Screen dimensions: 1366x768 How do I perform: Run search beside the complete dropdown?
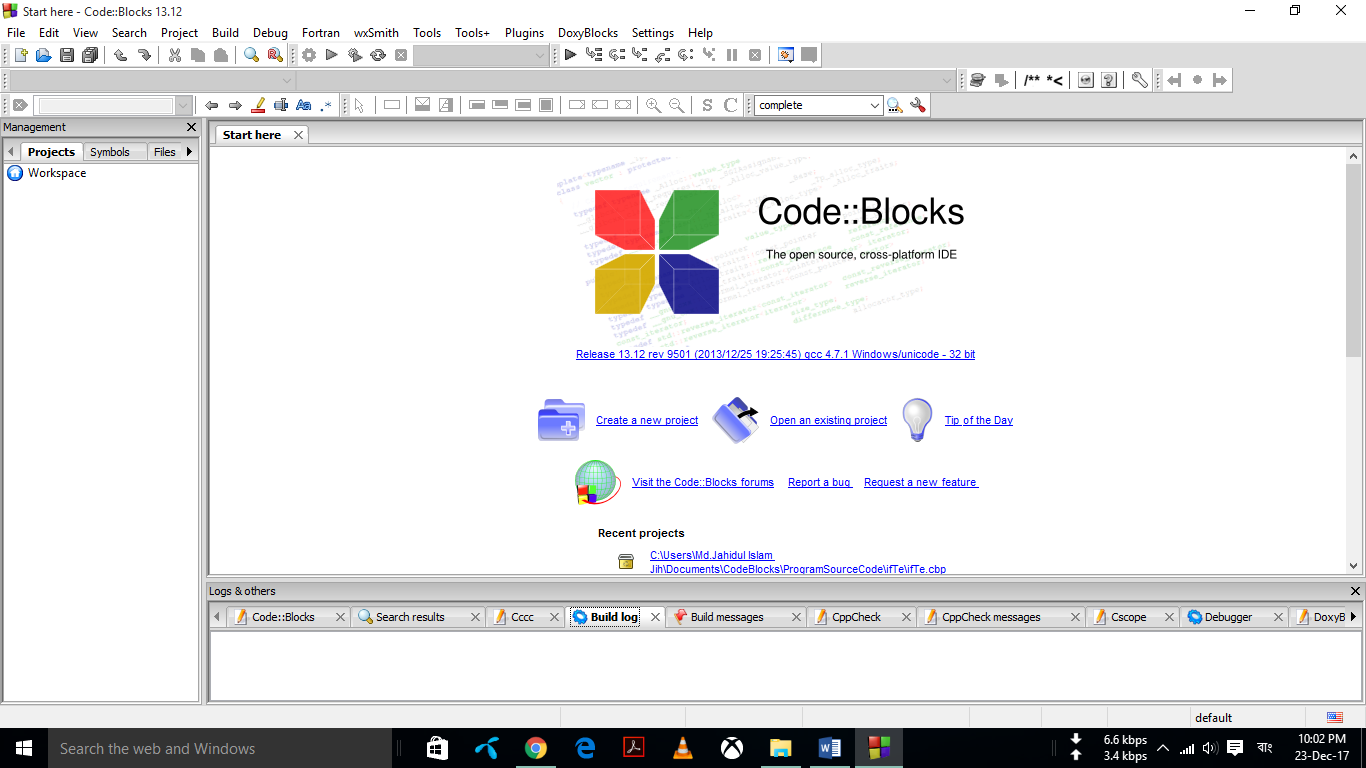895,105
